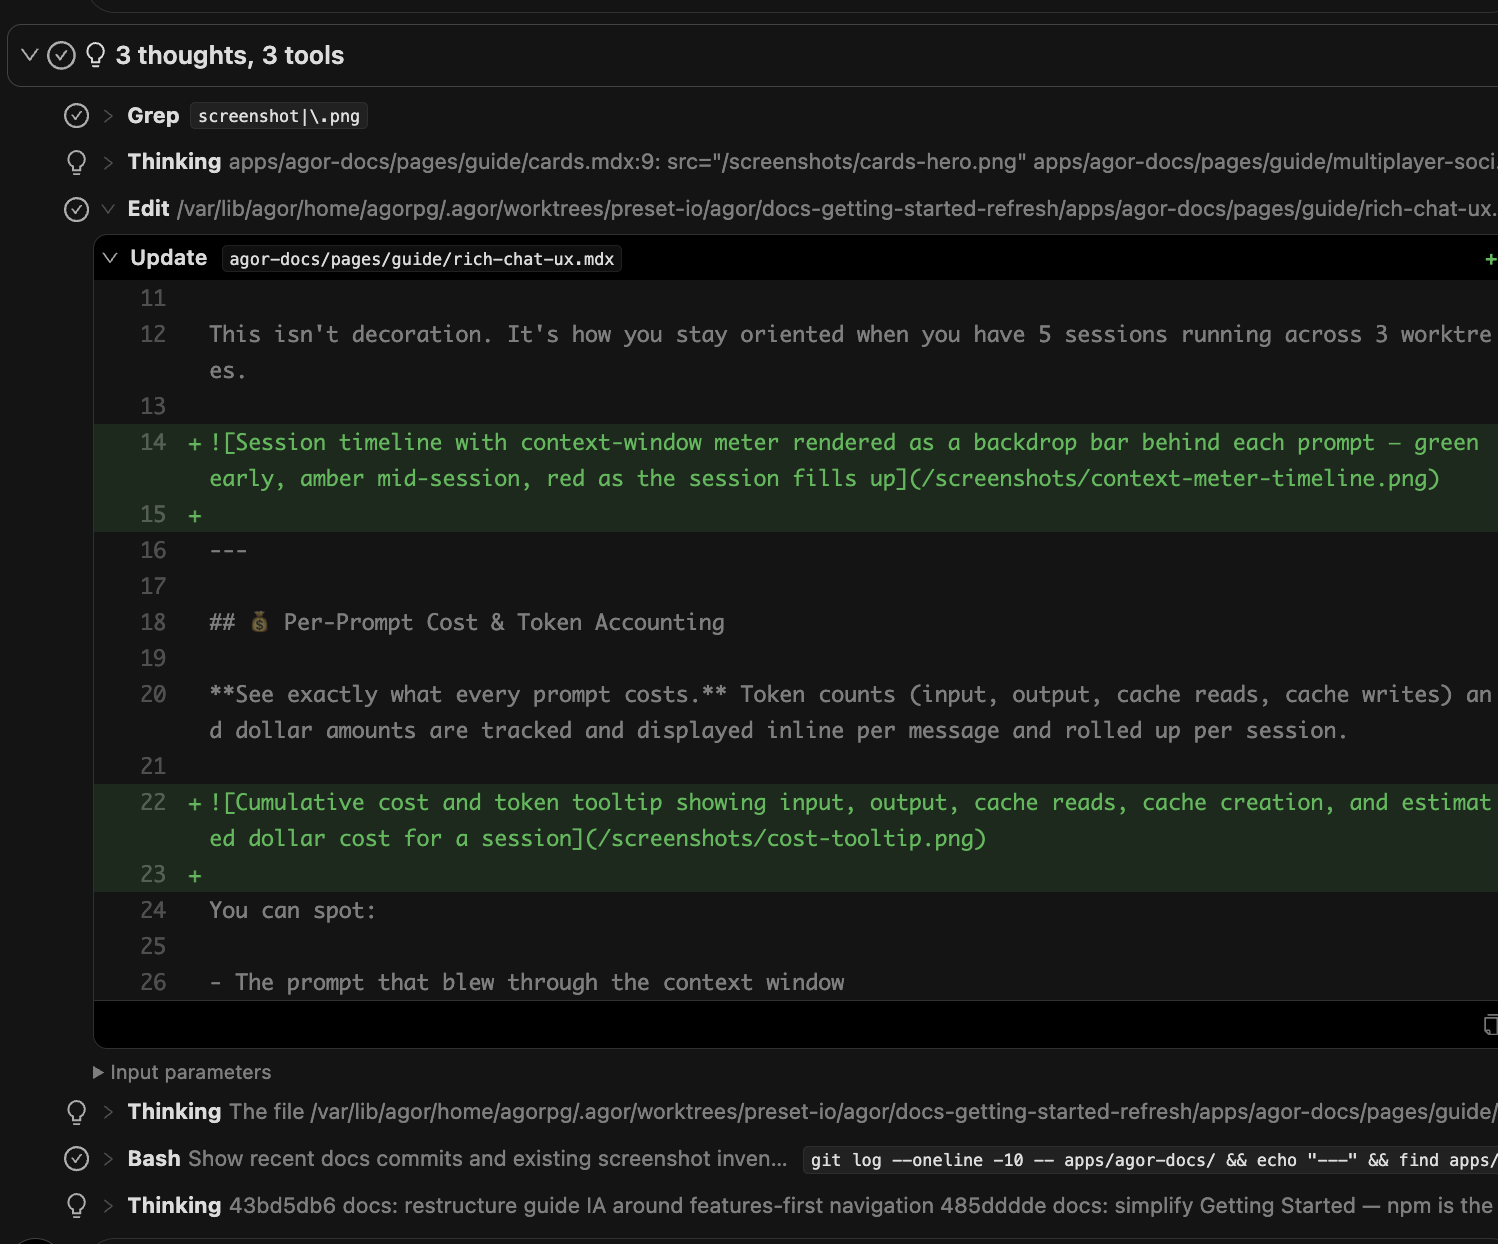Collapse the '3 thoughts, 3 tools' group
The height and width of the screenshot is (1244, 1498).
point(30,55)
